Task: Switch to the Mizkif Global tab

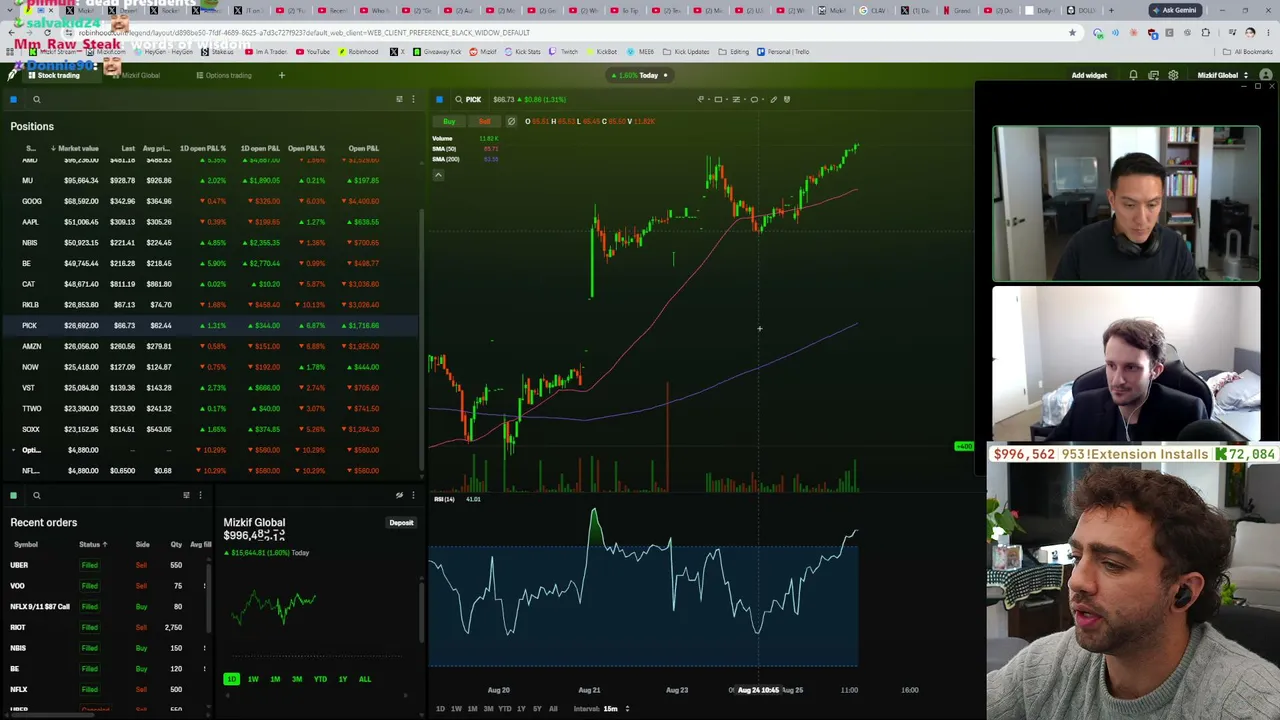Action: (135, 75)
